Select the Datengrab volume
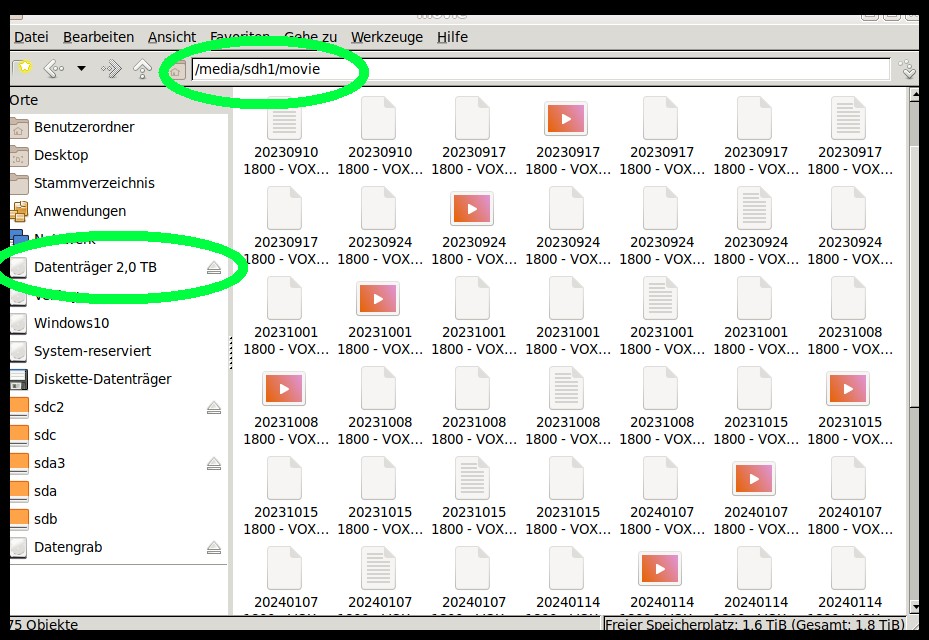Image resolution: width=929 pixels, height=640 pixels. (118, 547)
